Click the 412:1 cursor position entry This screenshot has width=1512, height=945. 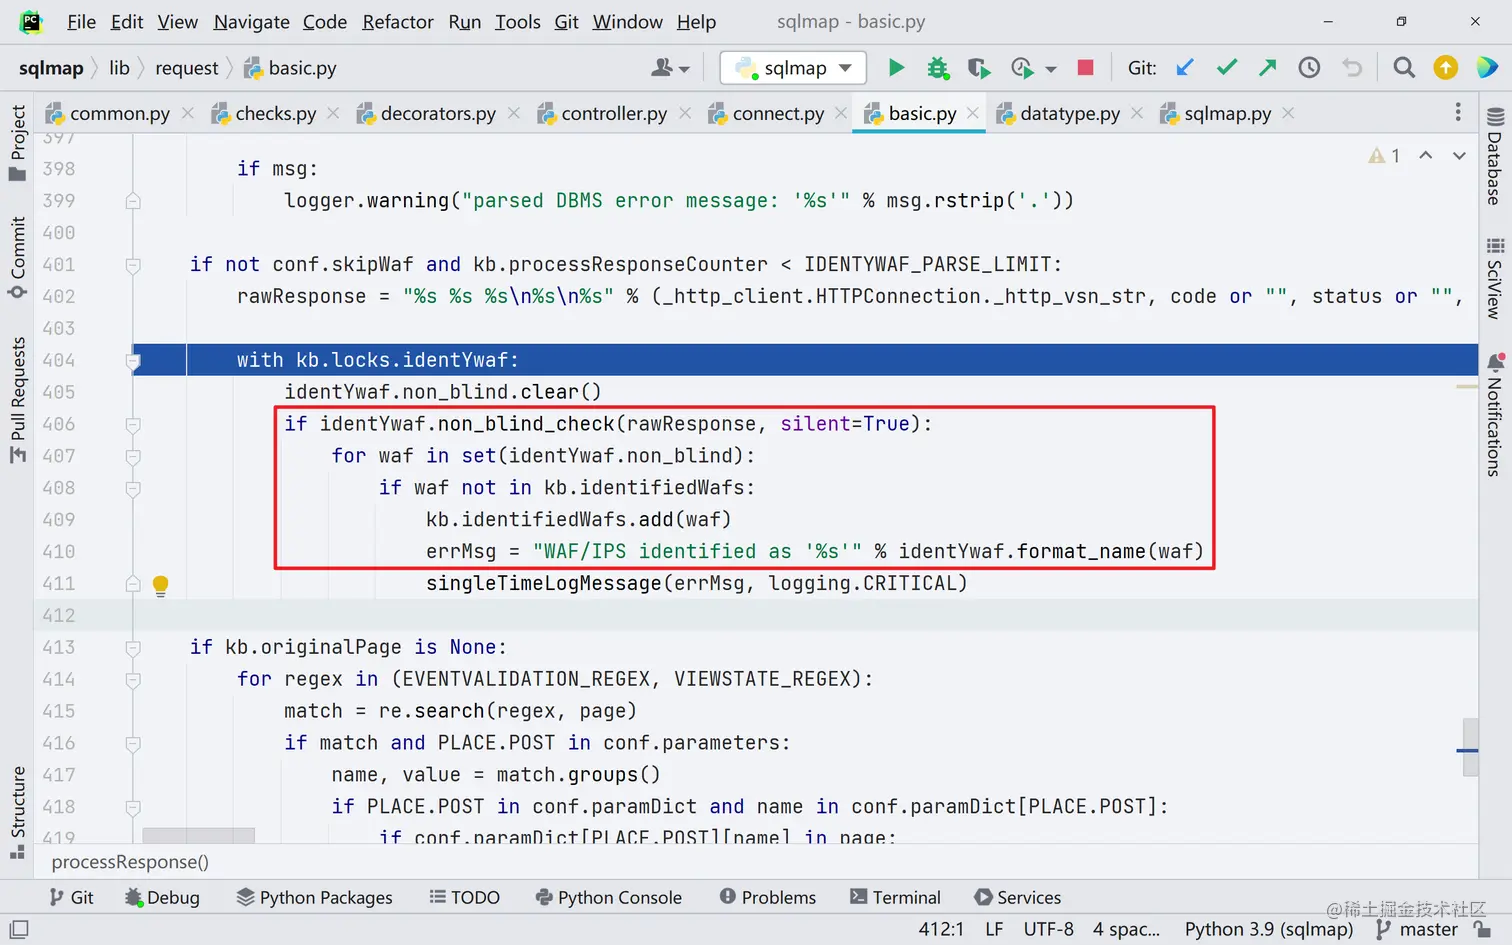pos(941,929)
